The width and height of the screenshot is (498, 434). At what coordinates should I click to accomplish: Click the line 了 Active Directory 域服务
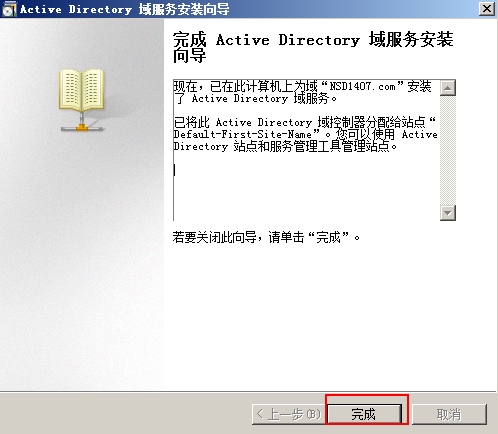click(256, 99)
